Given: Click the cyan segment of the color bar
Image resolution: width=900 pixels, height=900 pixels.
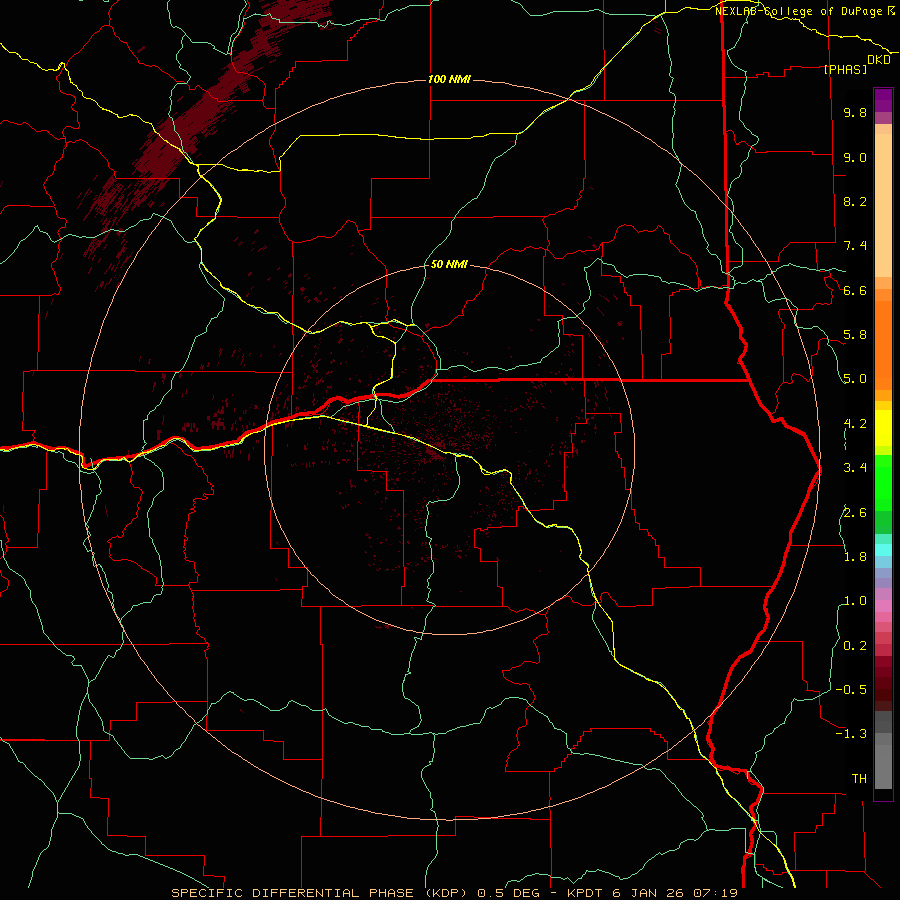Looking at the screenshot, I should point(883,550).
